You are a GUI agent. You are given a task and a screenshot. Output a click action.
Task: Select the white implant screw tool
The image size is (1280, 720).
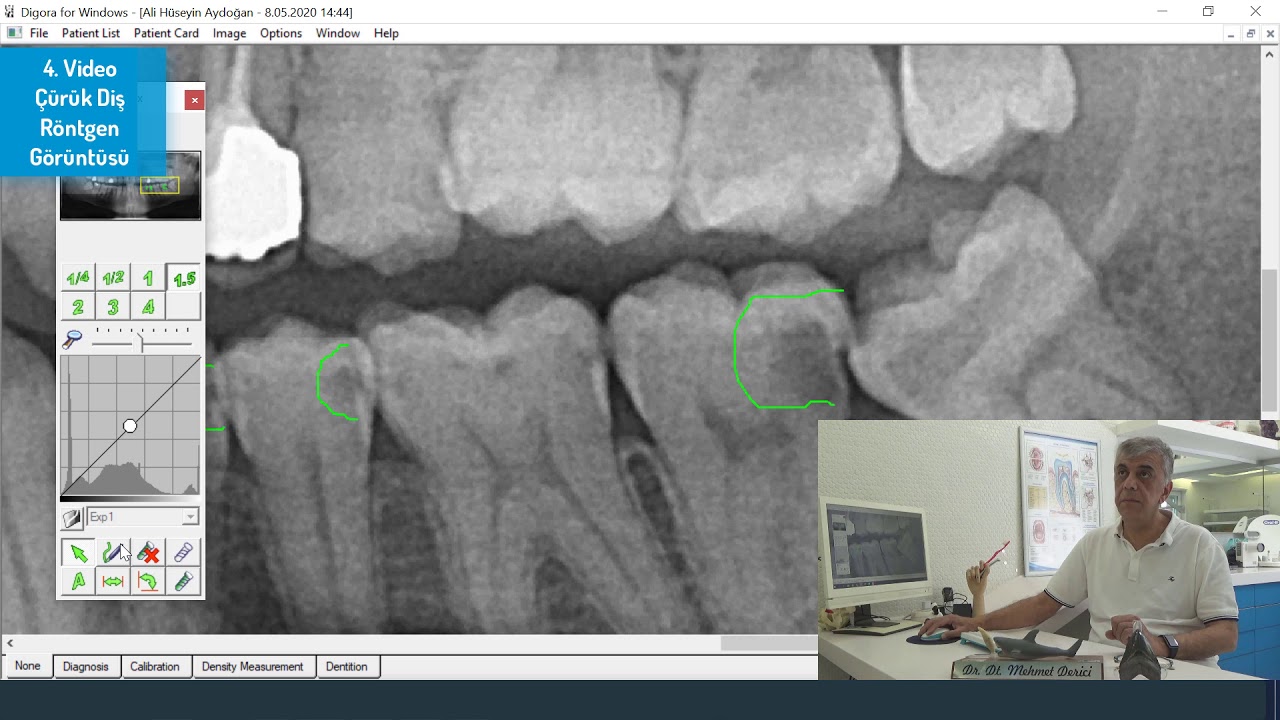click(183, 553)
